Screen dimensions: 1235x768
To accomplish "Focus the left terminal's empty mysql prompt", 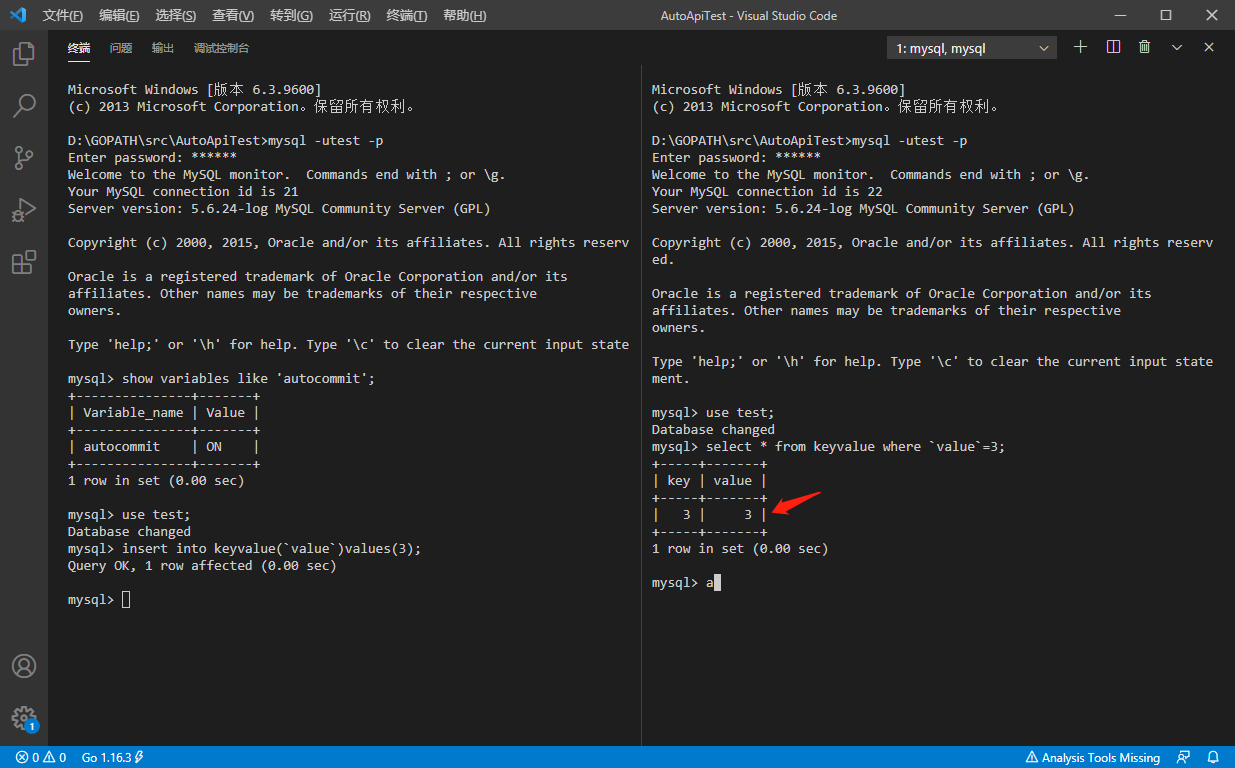I will click(x=99, y=600).
